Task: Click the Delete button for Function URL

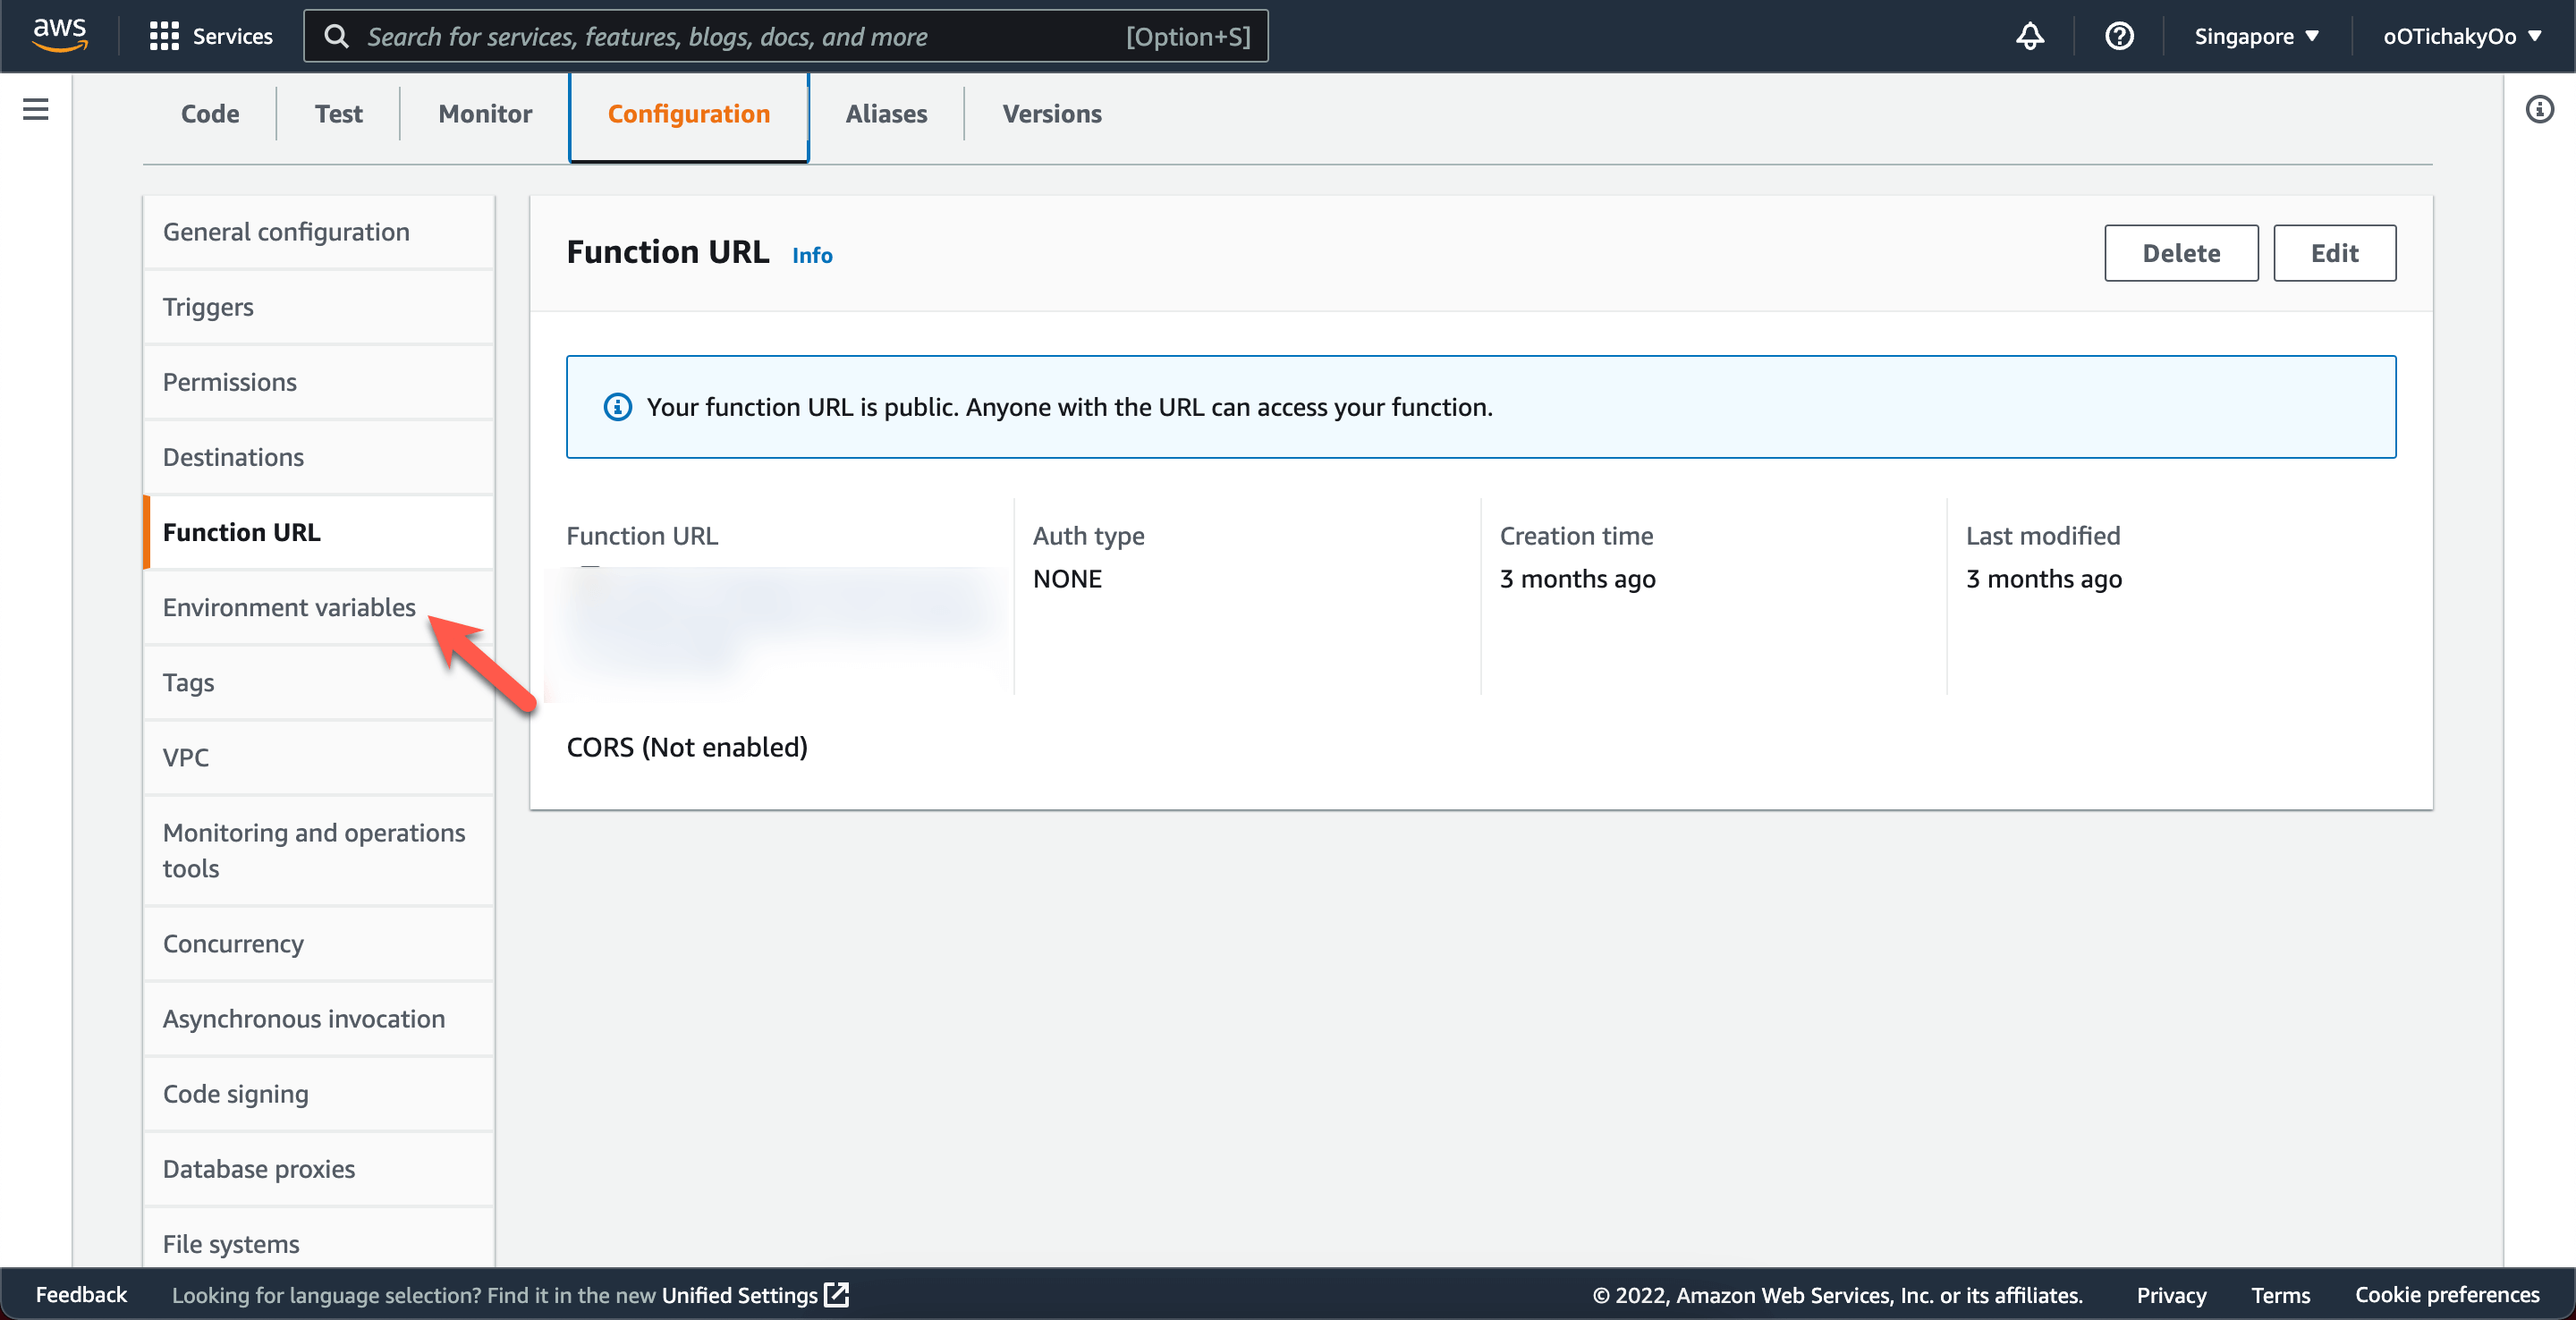Action: (x=2181, y=253)
